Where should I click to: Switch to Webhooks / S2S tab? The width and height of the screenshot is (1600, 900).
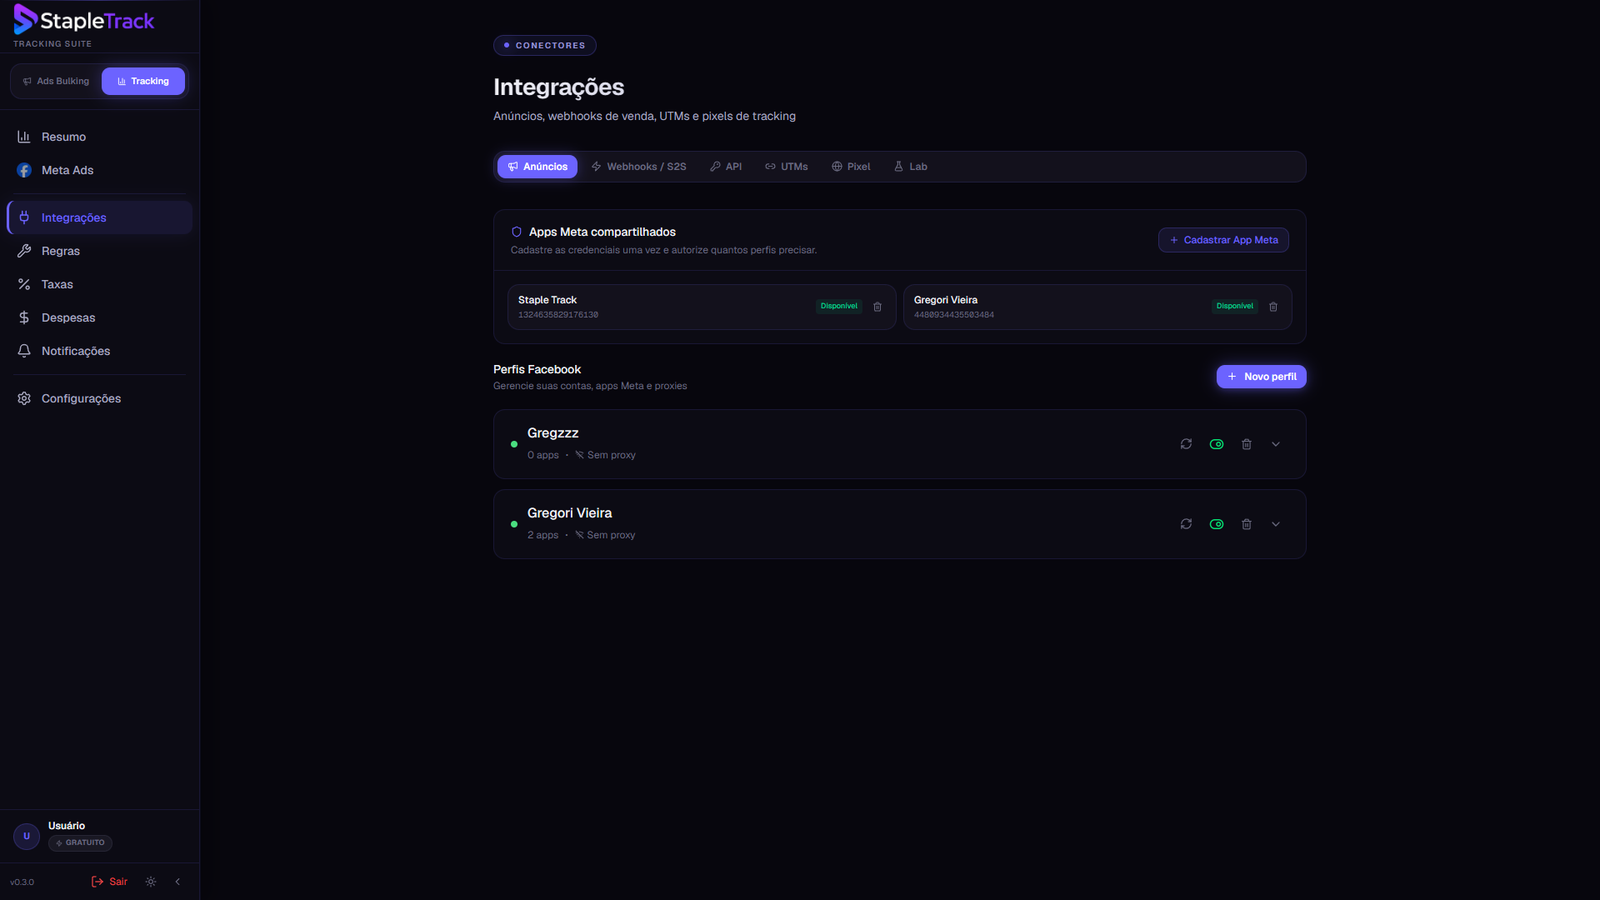pos(639,167)
